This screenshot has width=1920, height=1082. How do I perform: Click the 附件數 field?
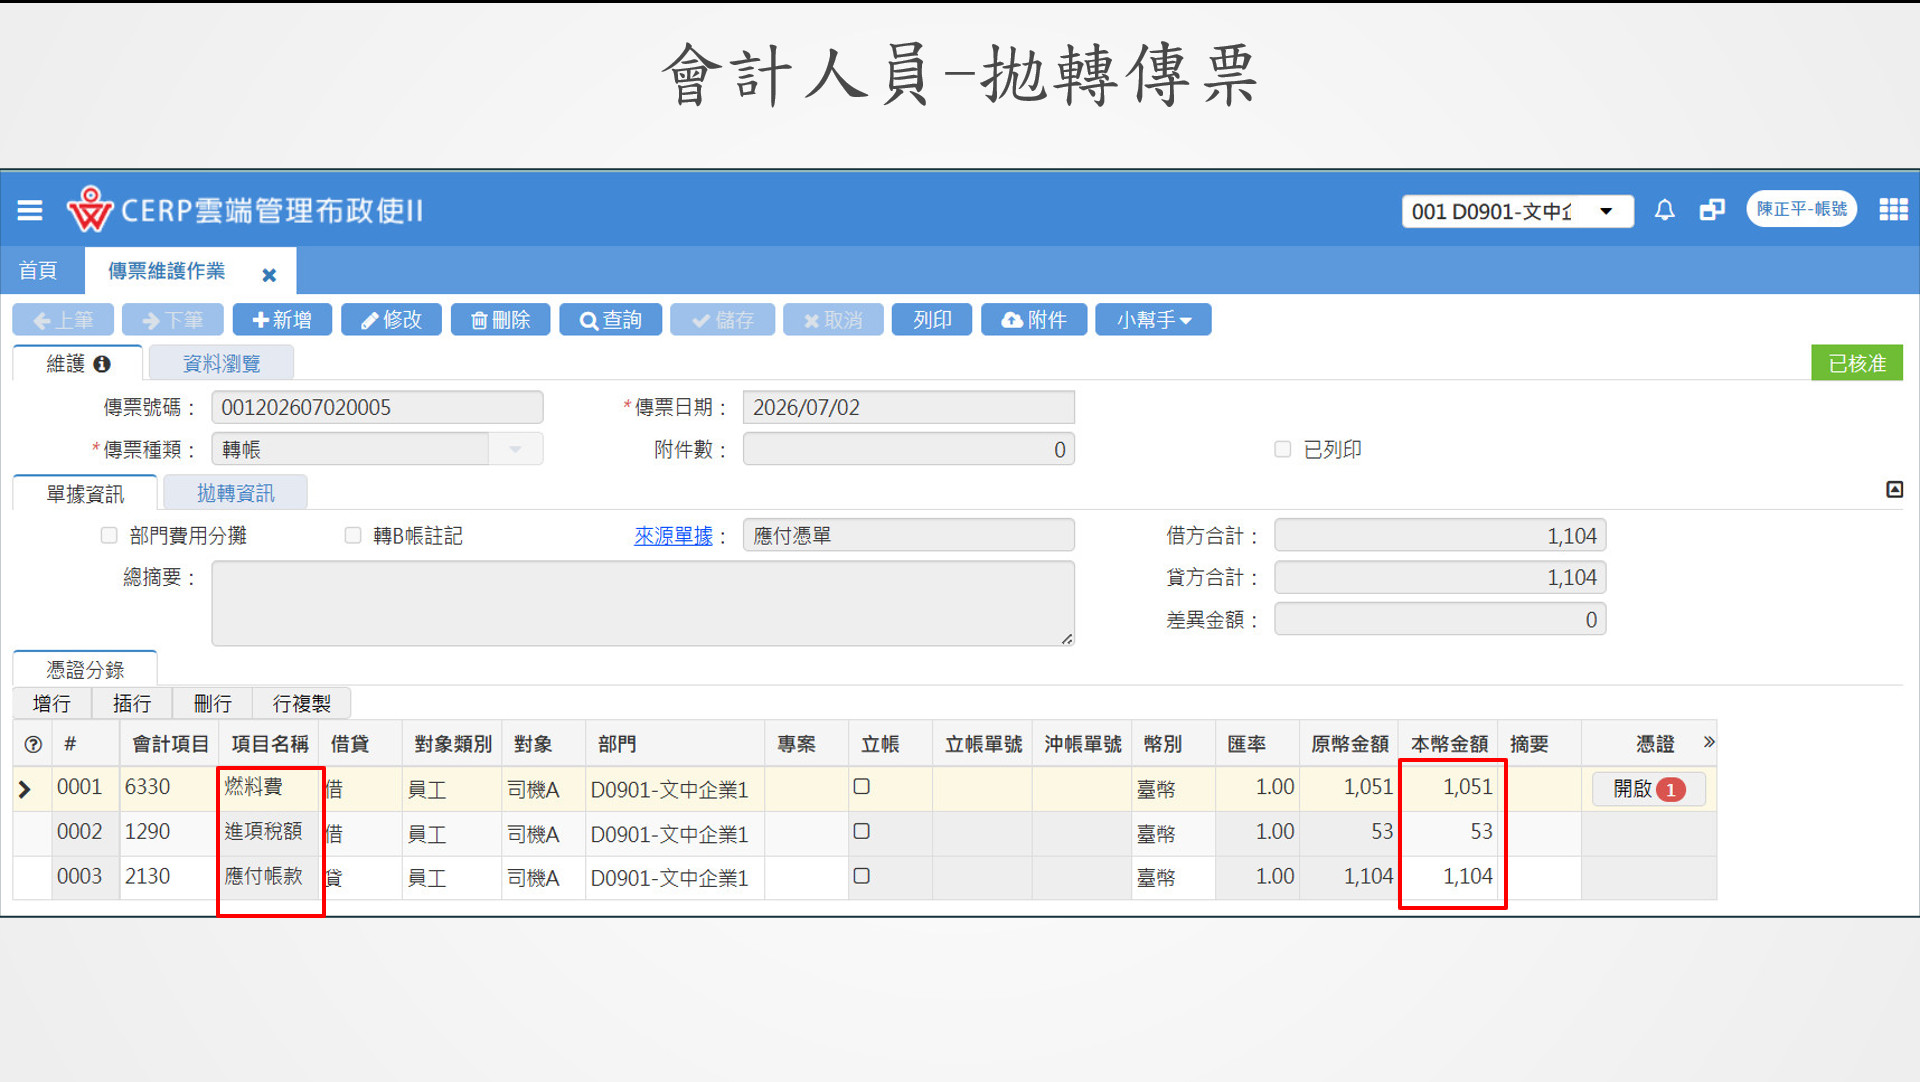(908, 449)
